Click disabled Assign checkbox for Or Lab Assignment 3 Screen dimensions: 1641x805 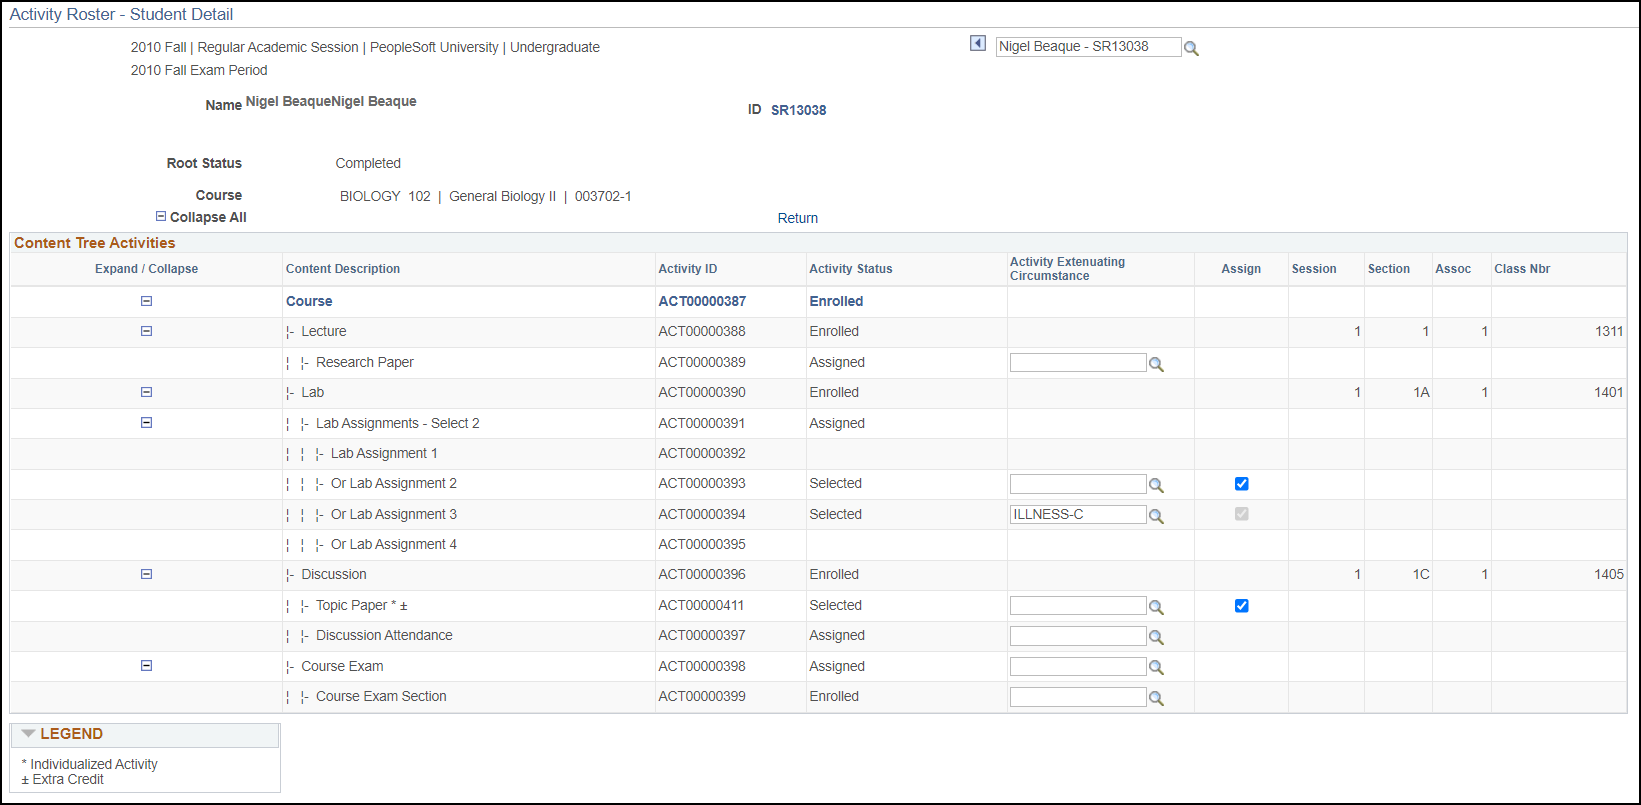pos(1241,514)
